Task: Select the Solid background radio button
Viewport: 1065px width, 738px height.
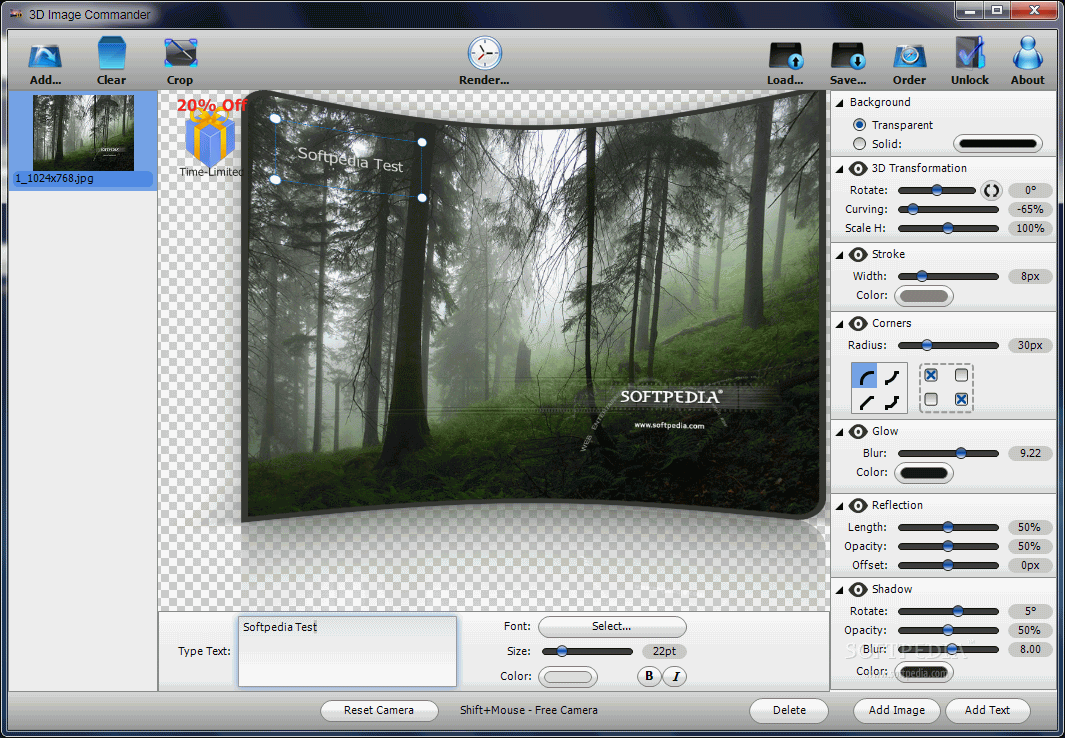Action: [x=859, y=144]
